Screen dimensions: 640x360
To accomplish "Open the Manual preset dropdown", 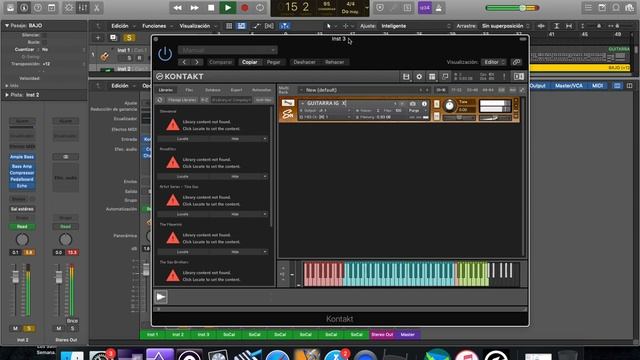I will 228,50.
